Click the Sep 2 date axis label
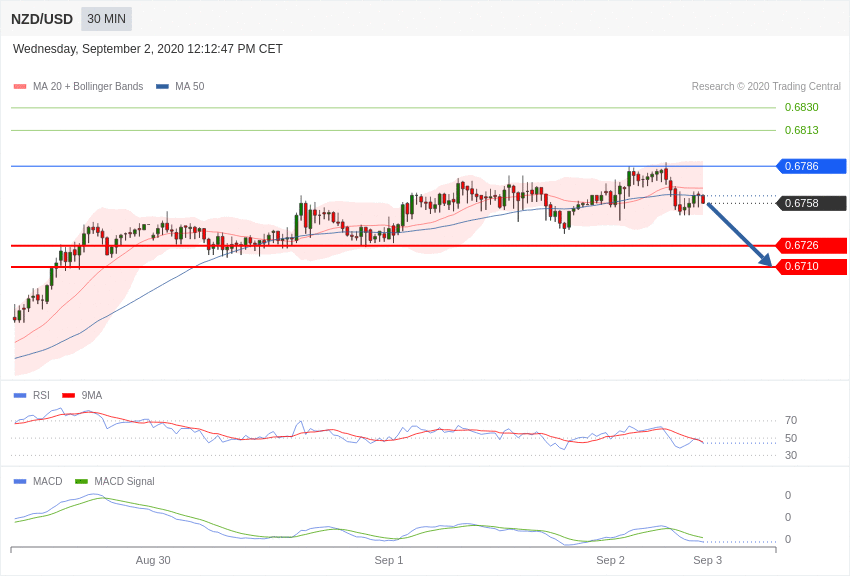The height and width of the screenshot is (576, 850). [x=610, y=560]
